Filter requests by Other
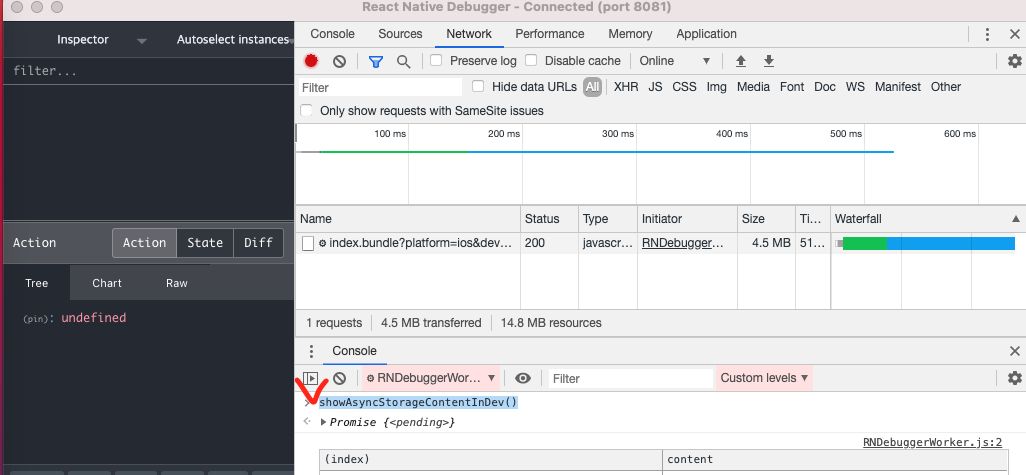Image resolution: width=1026 pixels, height=475 pixels. tap(946, 87)
